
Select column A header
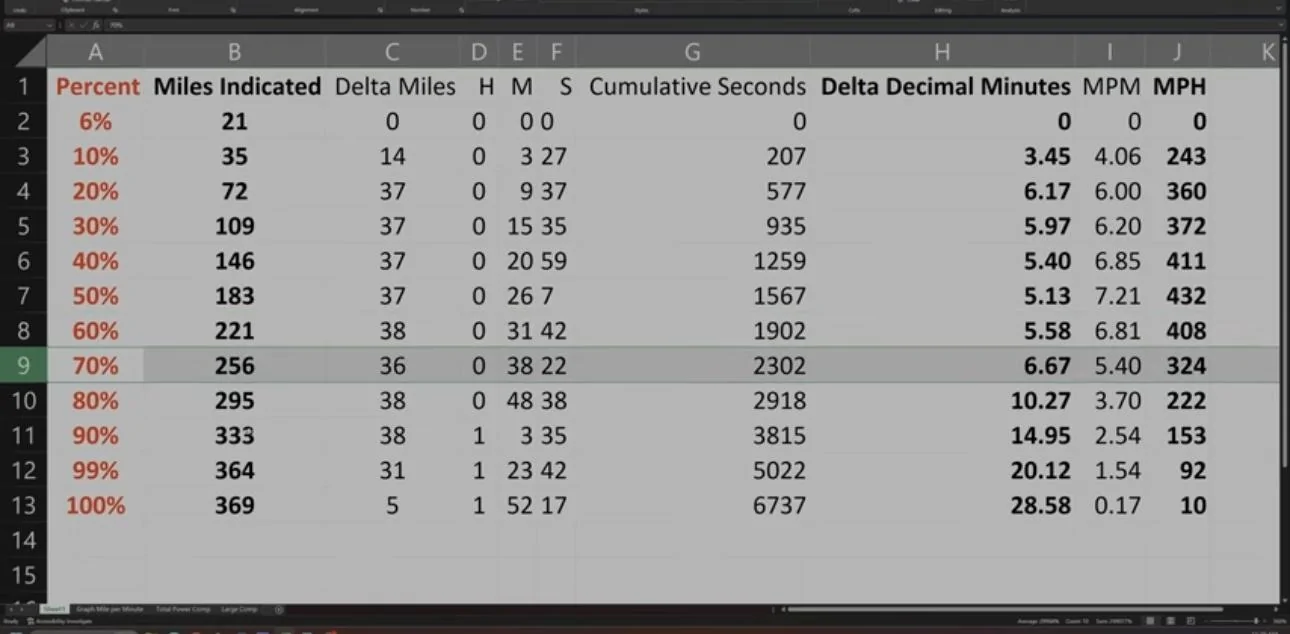95,52
